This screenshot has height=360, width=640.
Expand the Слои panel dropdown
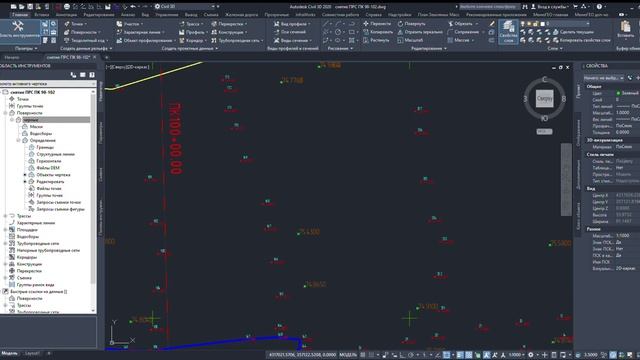coord(555,49)
